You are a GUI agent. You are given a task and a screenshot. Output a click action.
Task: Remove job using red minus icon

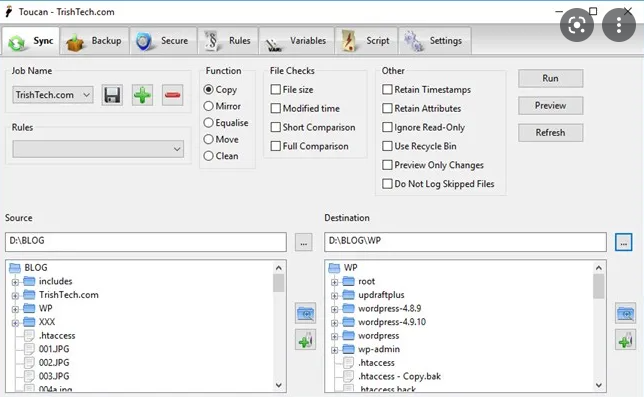click(172, 95)
